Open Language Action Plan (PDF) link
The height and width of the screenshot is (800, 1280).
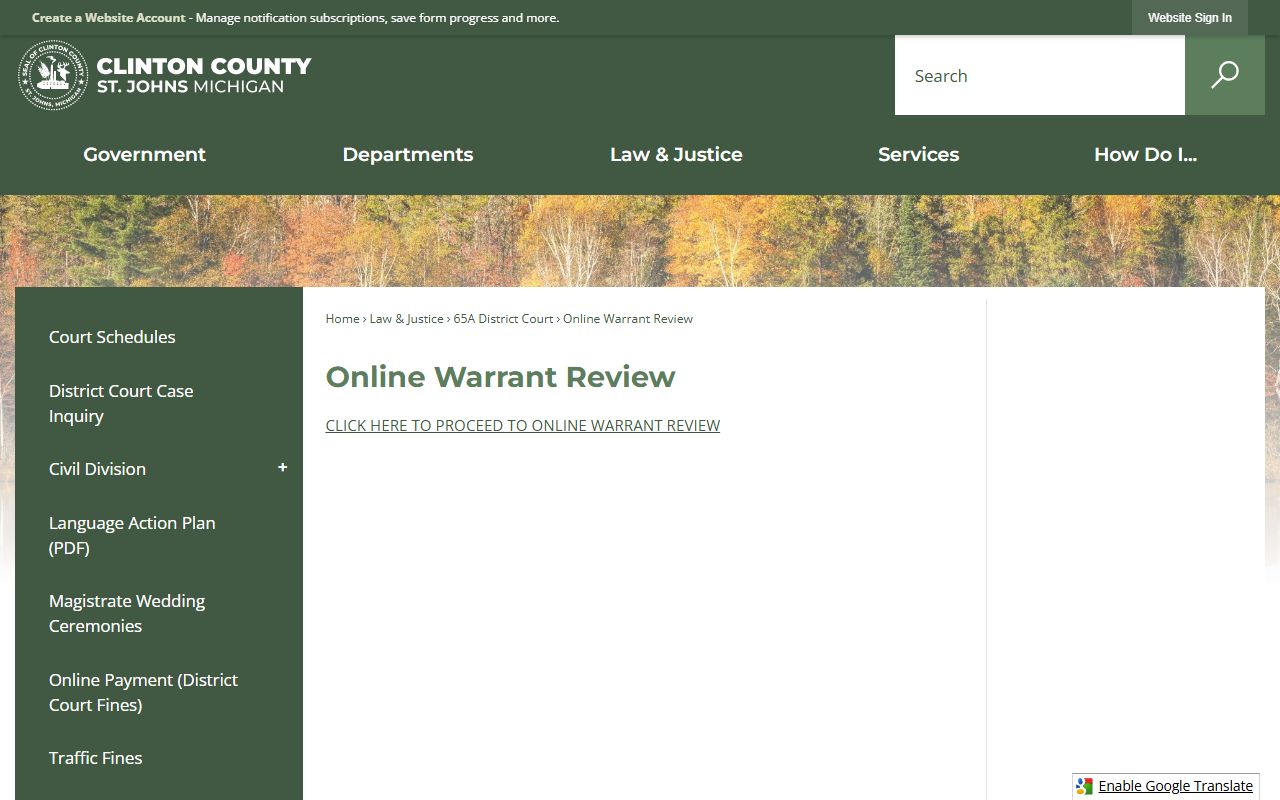pyautogui.click(x=132, y=535)
